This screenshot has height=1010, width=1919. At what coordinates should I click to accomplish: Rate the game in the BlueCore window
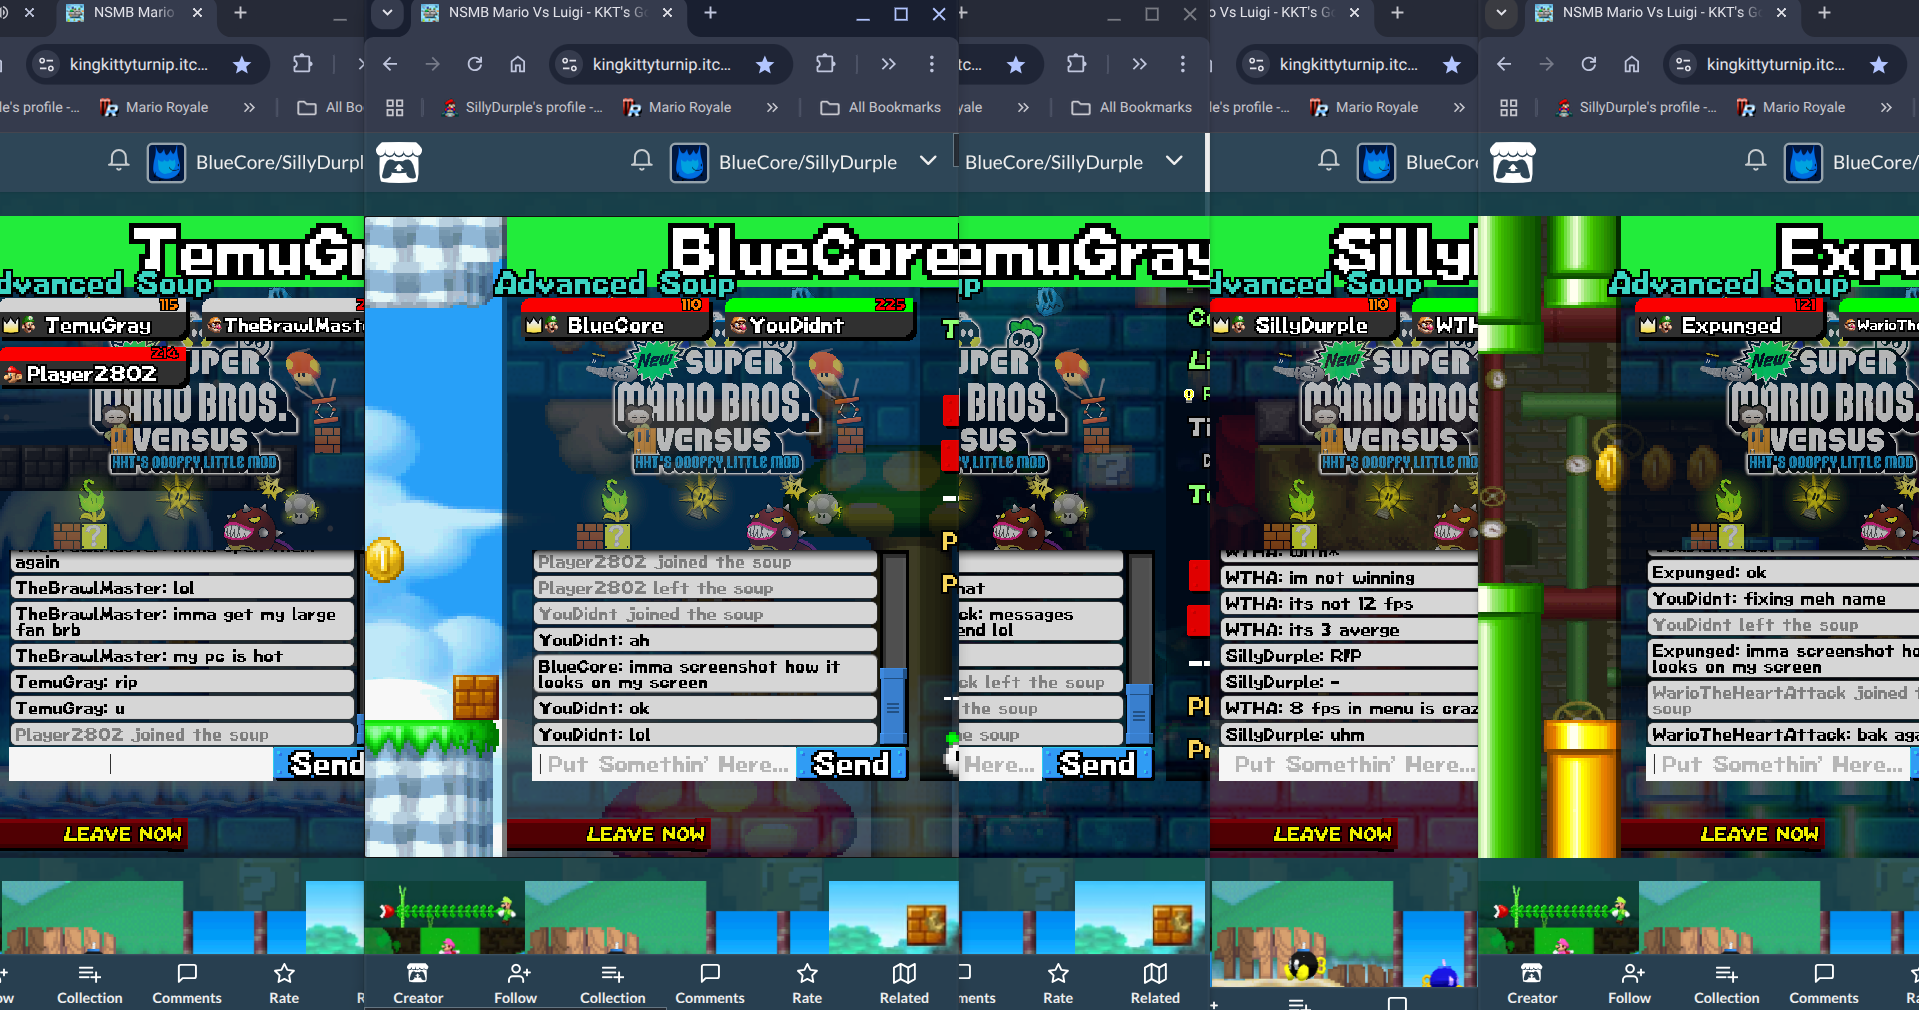[807, 984]
